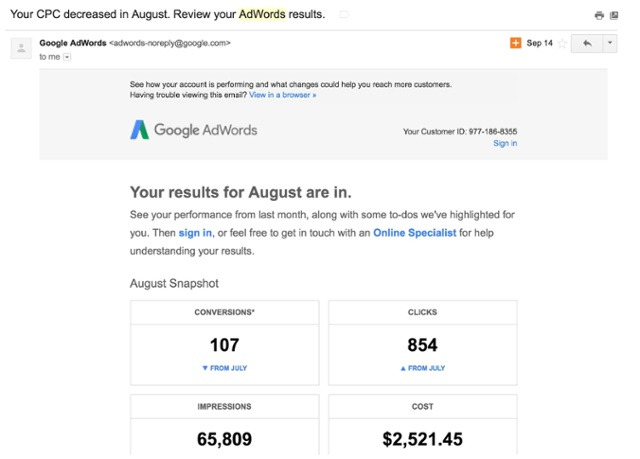Click the sender avatar placeholder
Screen dimensions: 640x459
tap(21, 49)
